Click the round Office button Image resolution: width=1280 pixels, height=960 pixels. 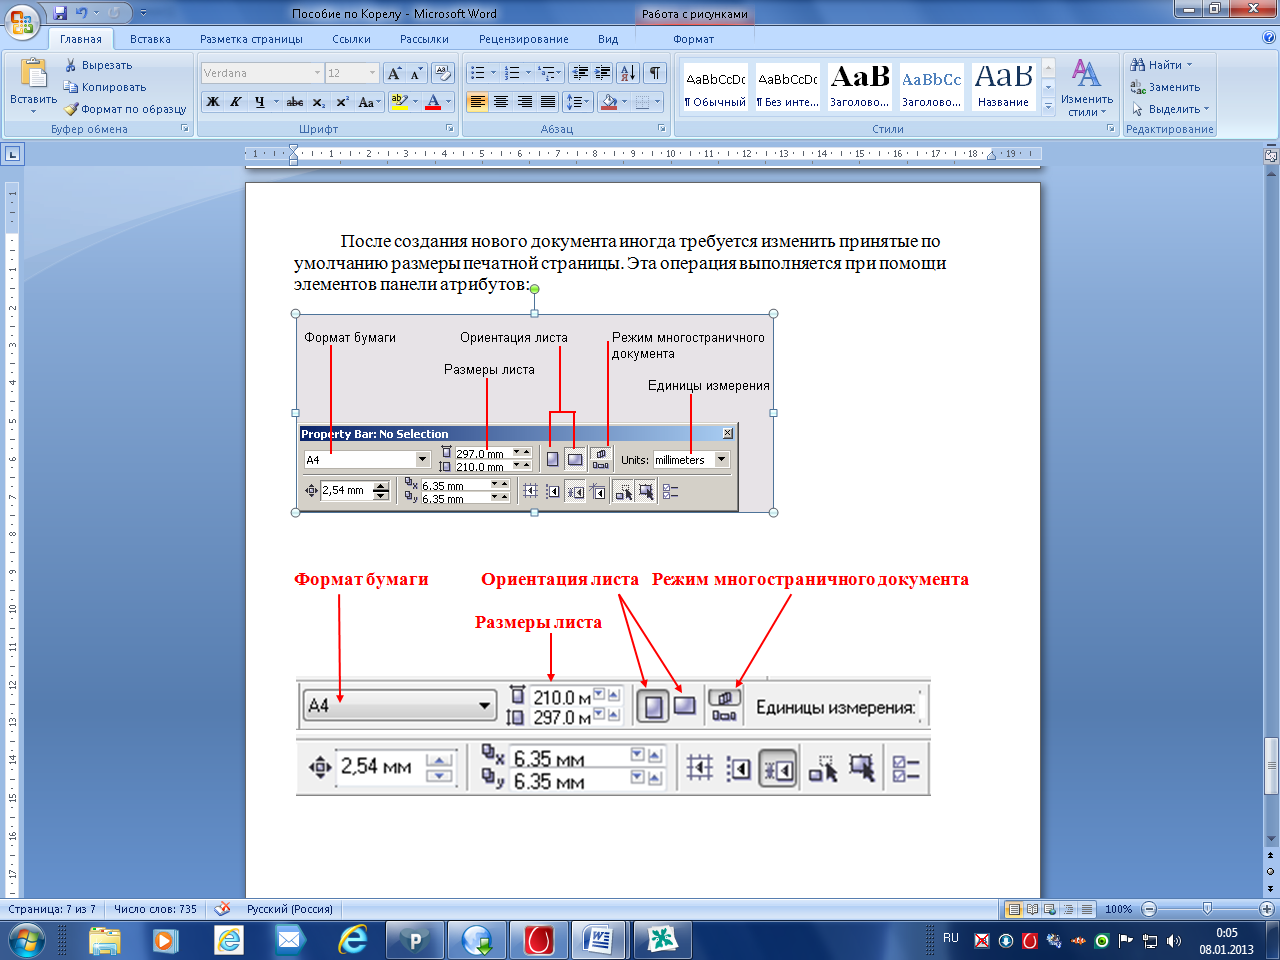(22, 21)
